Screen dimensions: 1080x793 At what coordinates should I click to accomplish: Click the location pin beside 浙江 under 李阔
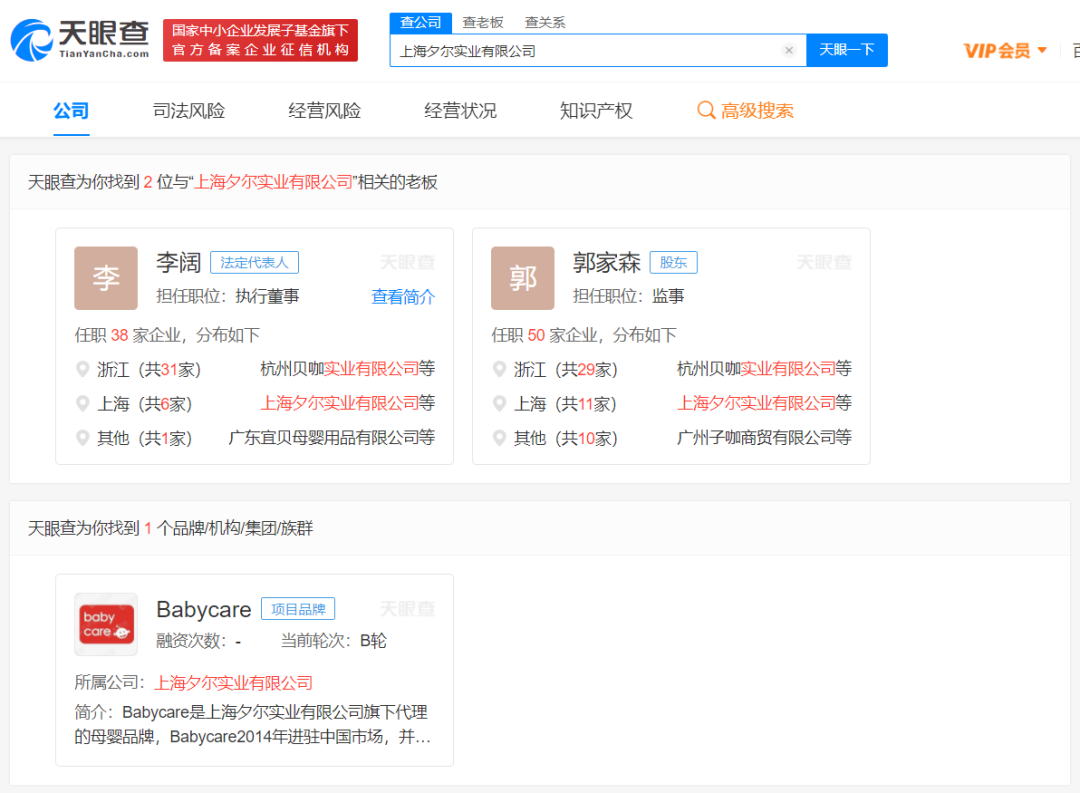point(84,369)
